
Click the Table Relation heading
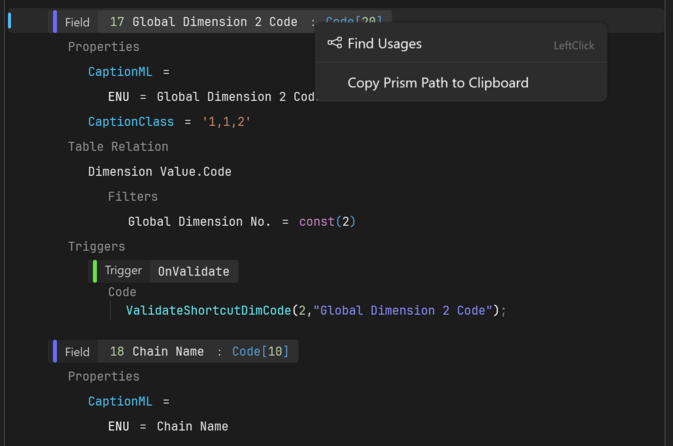coord(118,147)
